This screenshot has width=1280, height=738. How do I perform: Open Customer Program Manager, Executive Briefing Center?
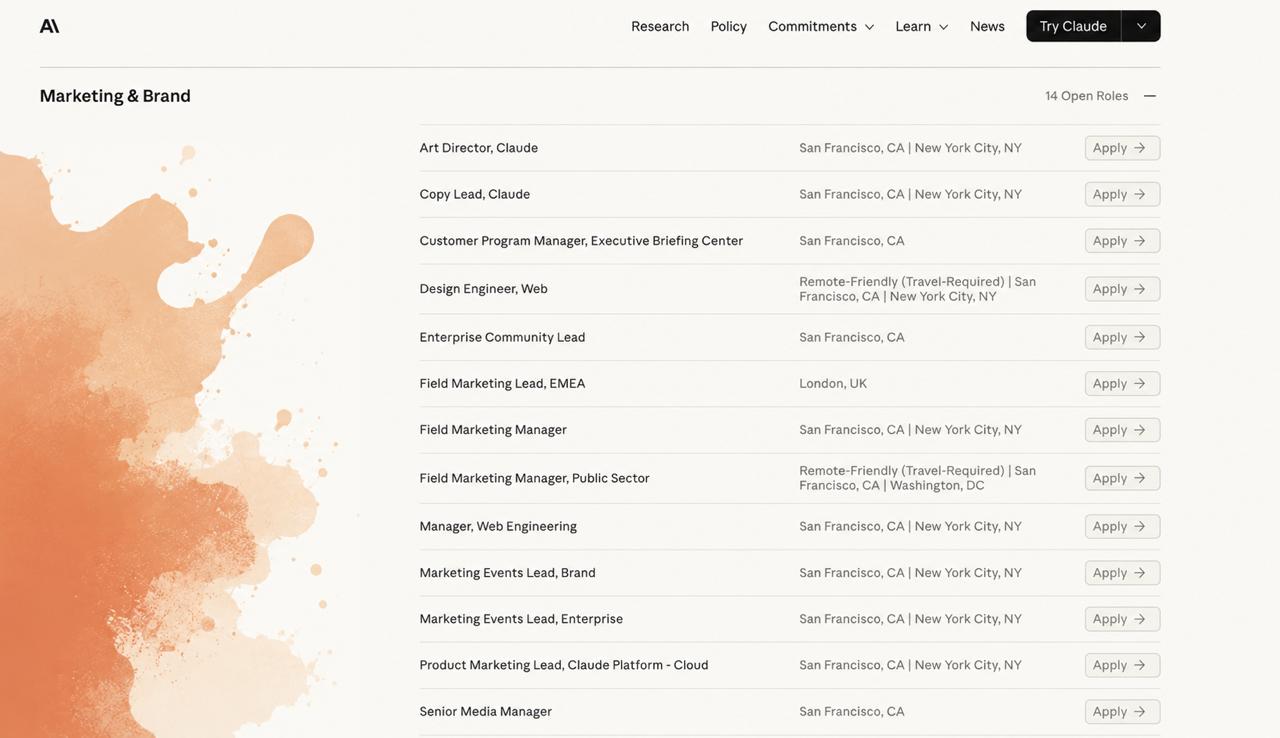coord(581,241)
